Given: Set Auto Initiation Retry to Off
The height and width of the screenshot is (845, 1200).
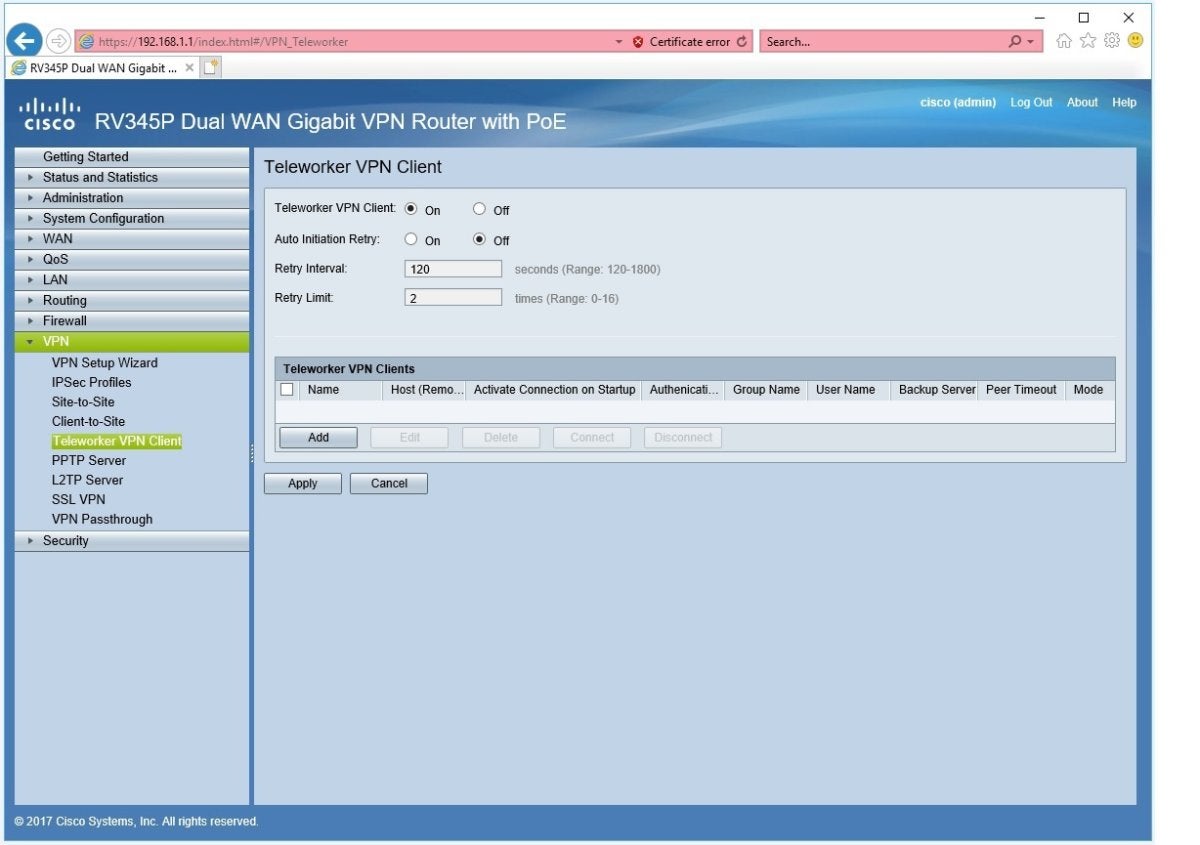Looking at the screenshot, I should coord(479,239).
